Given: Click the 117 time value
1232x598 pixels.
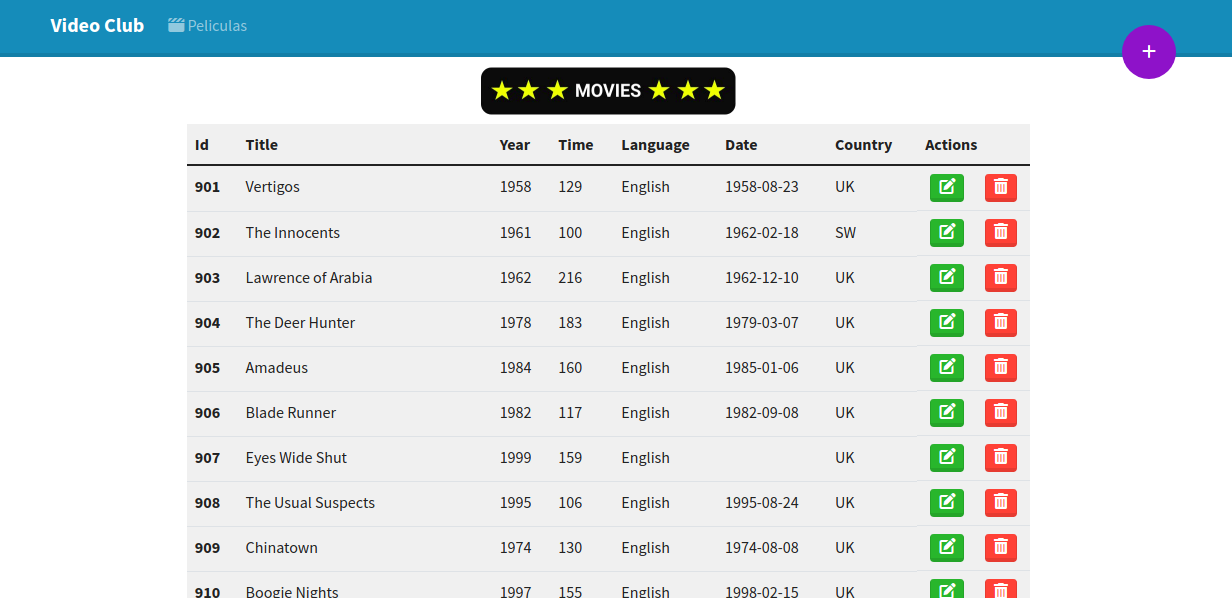Looking at the screenshot, I should [x=570, y=413].
